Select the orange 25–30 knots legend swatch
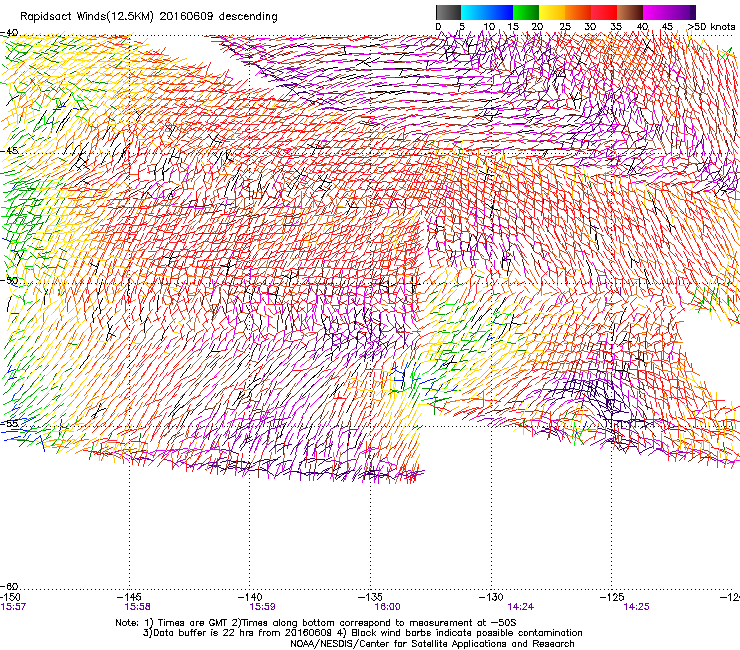 [x=578, y=12]
